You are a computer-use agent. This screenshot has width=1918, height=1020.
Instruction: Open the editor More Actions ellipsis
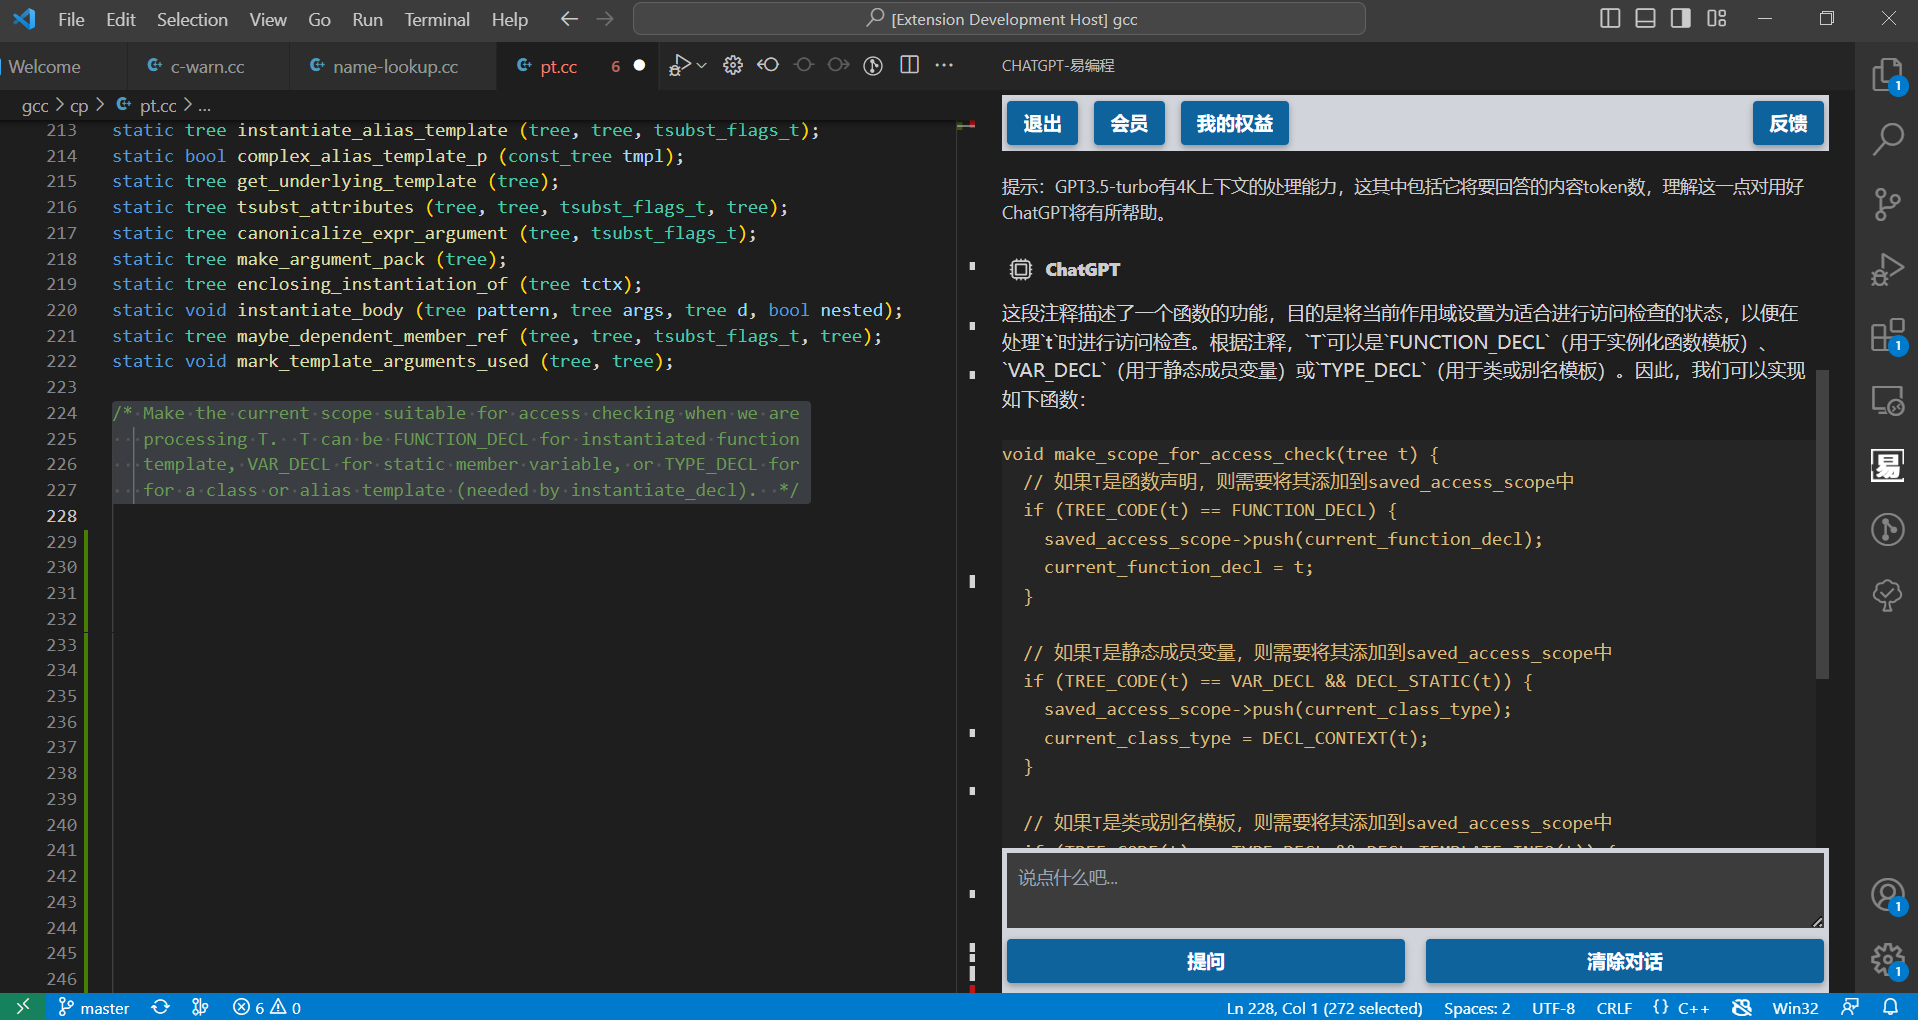(944, 66)
